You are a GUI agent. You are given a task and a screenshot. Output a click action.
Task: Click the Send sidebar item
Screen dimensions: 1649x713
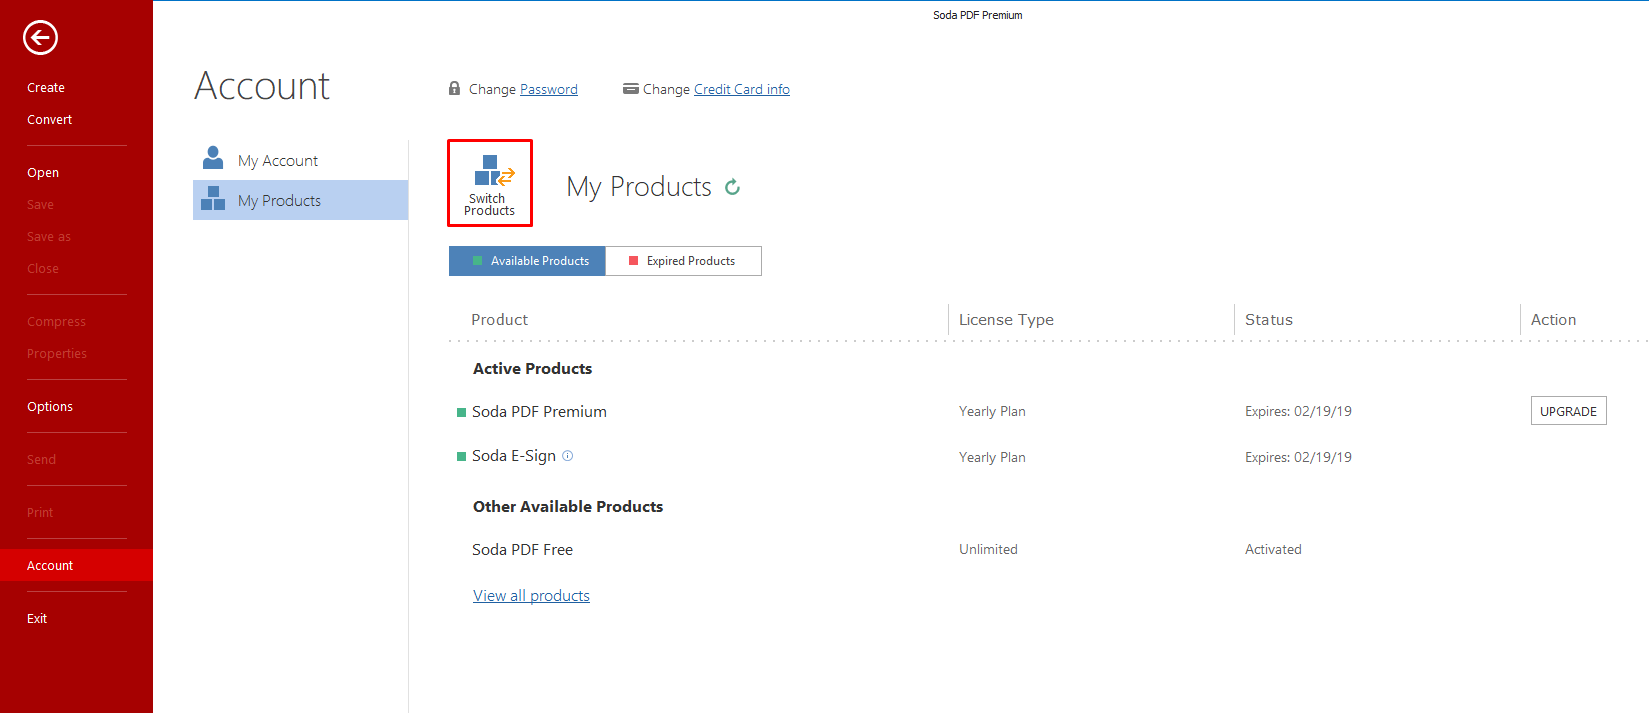[x=42, y=460]
